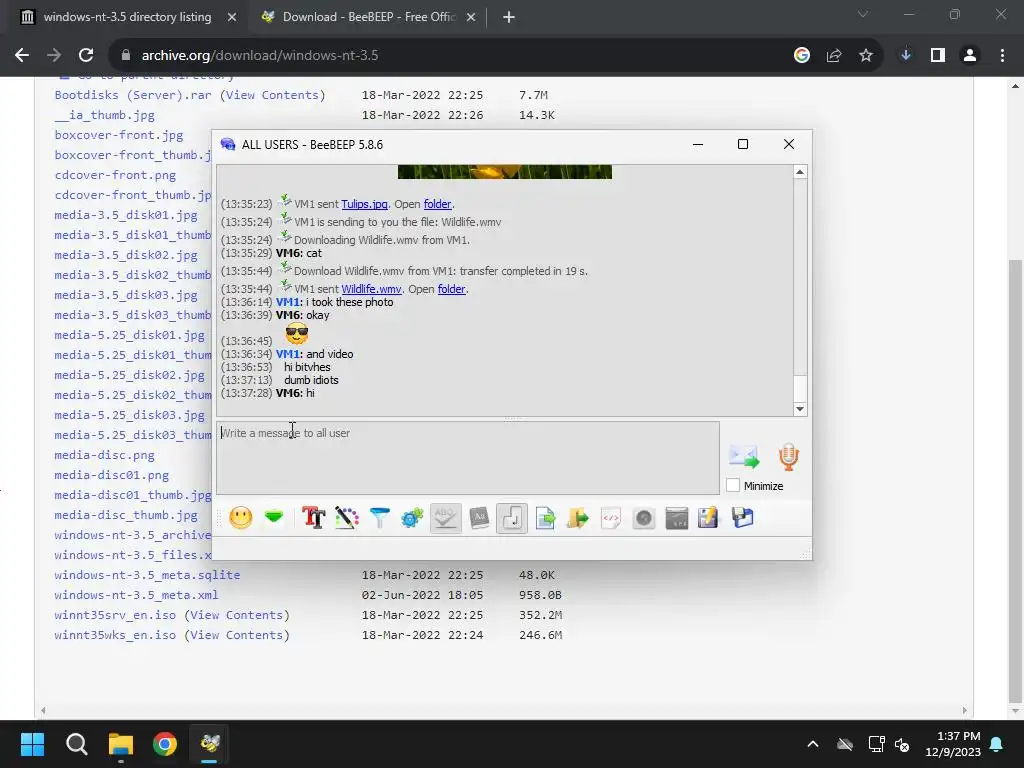Reload the archive.org page
This screenshot has height=768, width=1024.
(x=86, y=56)
